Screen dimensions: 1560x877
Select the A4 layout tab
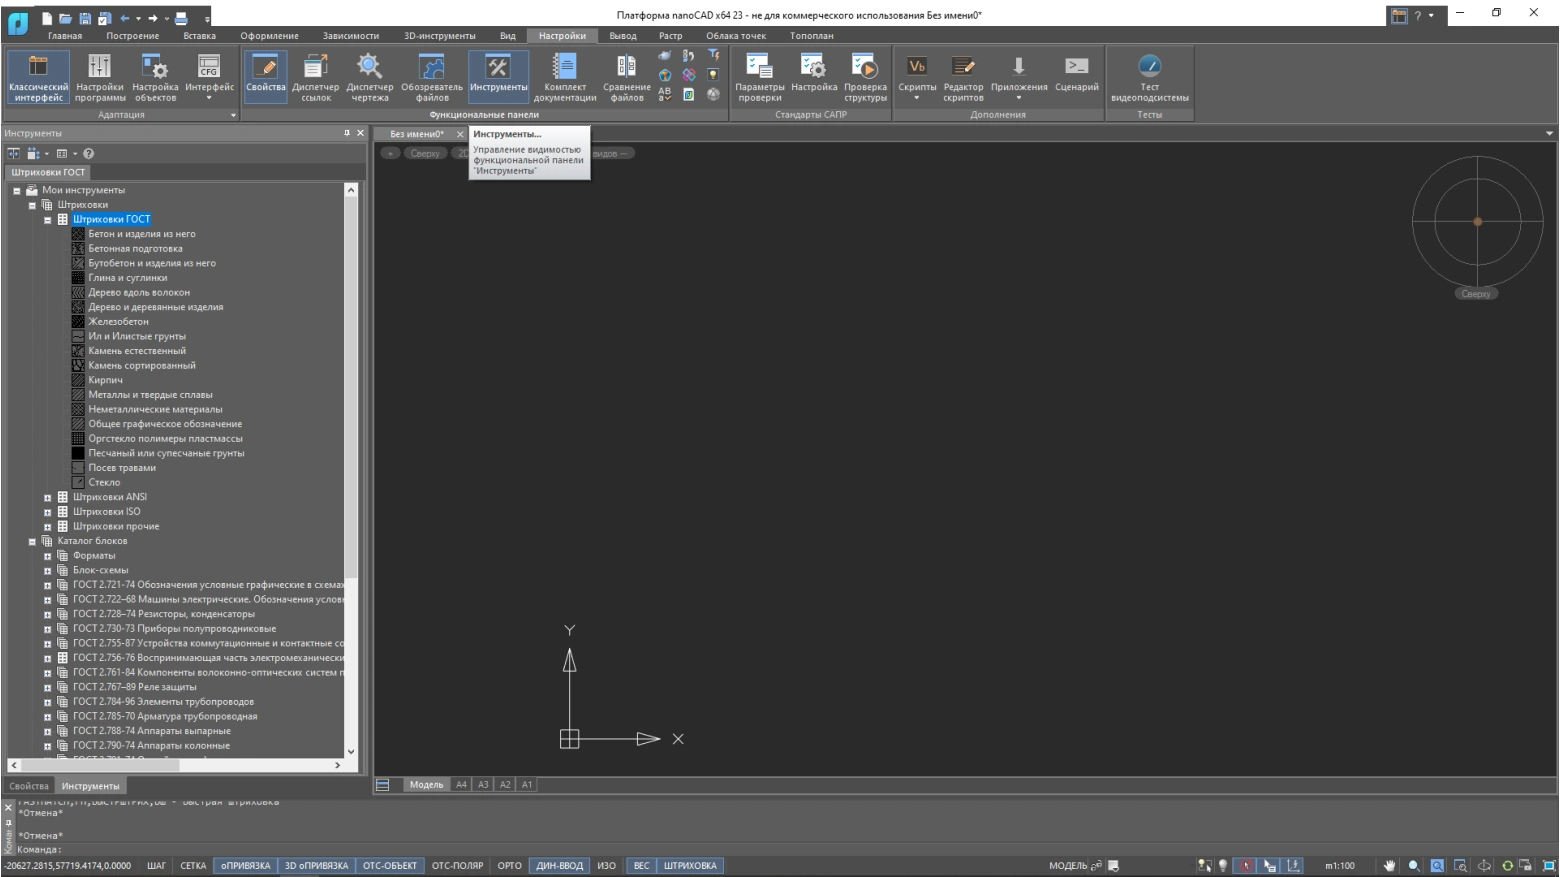coord(461,785)
